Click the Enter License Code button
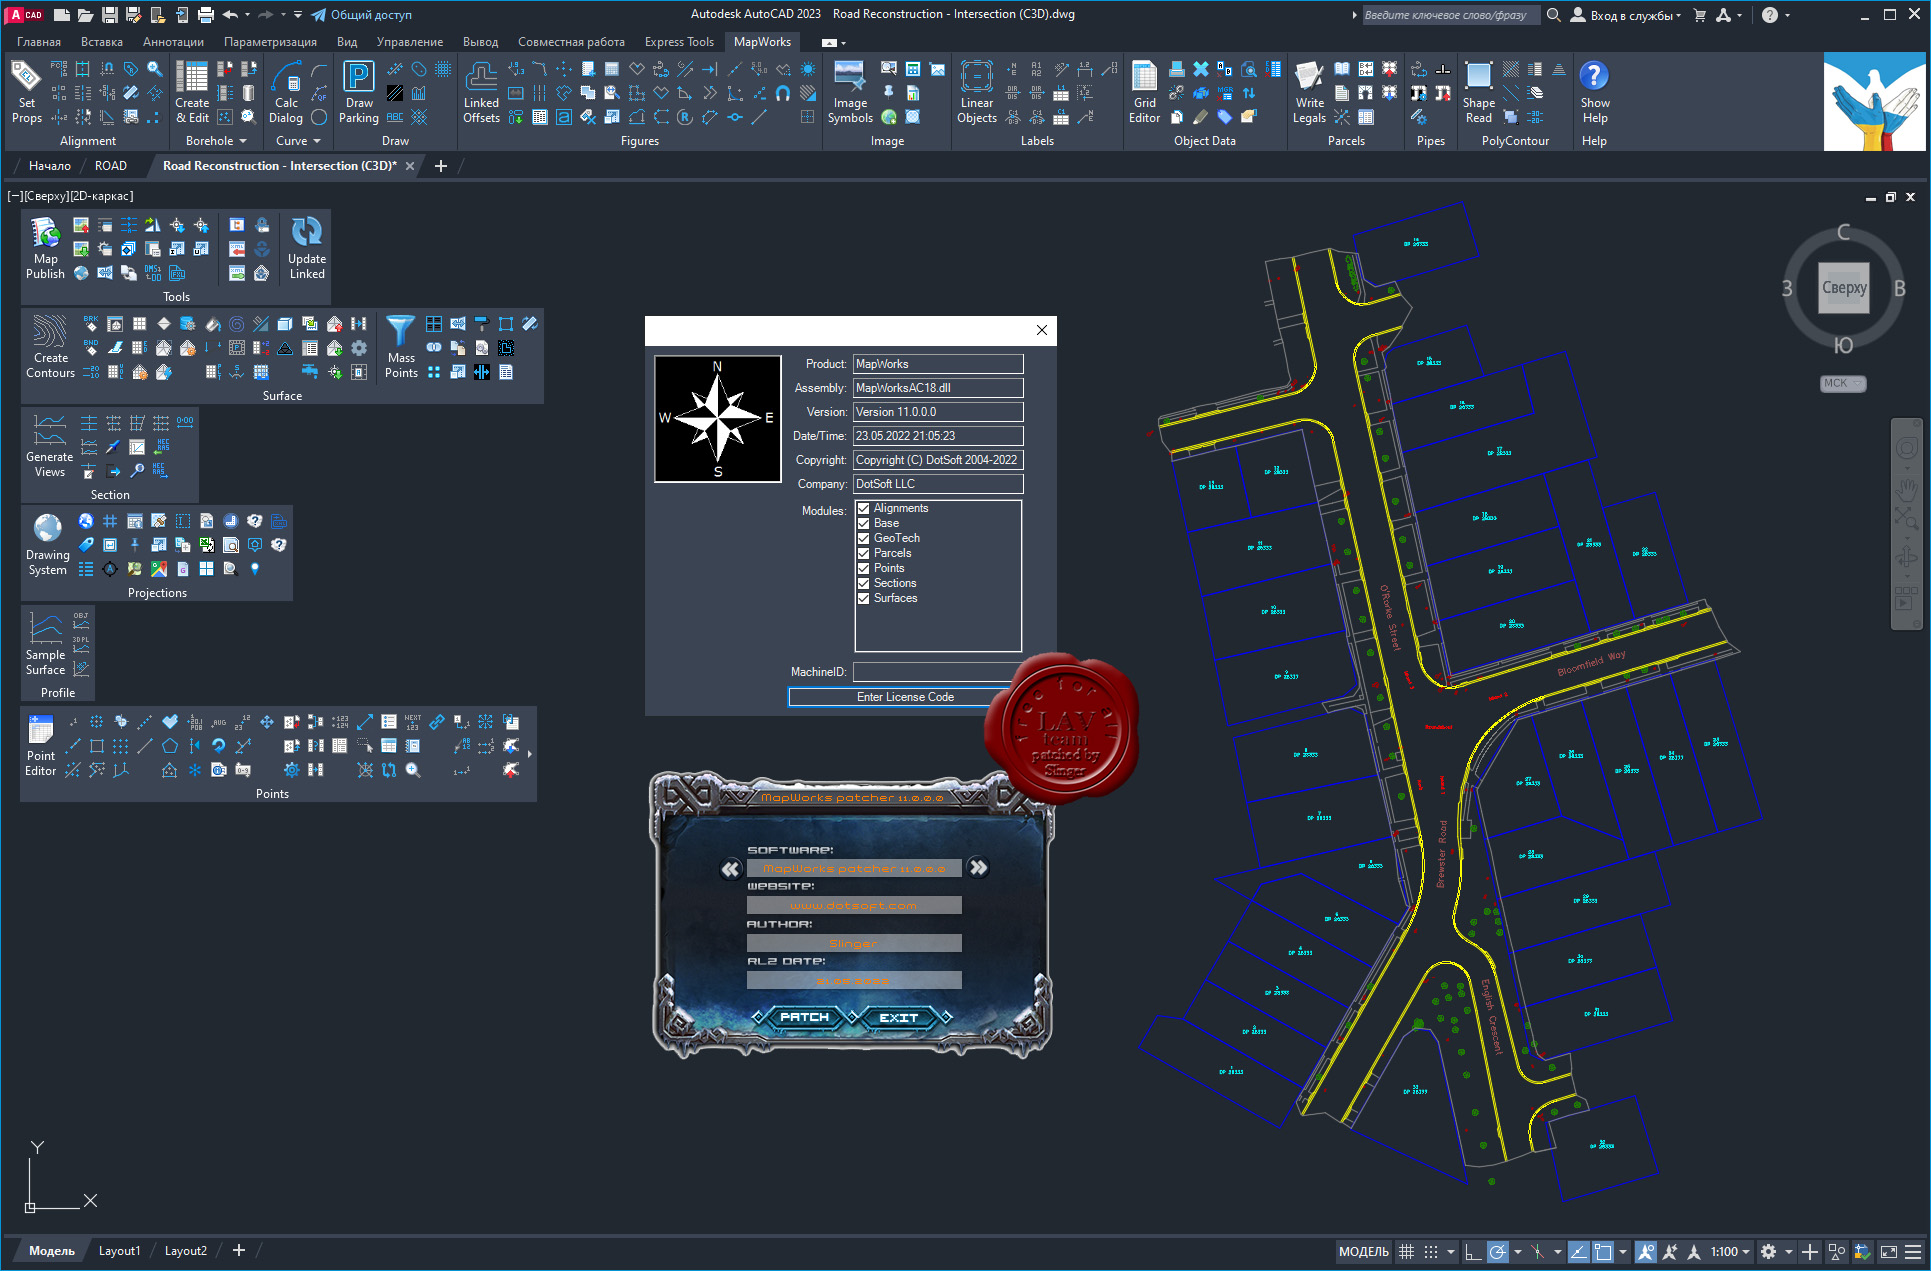The height and width of the screenshot is (1271, 1931). [x=905, y=695]
